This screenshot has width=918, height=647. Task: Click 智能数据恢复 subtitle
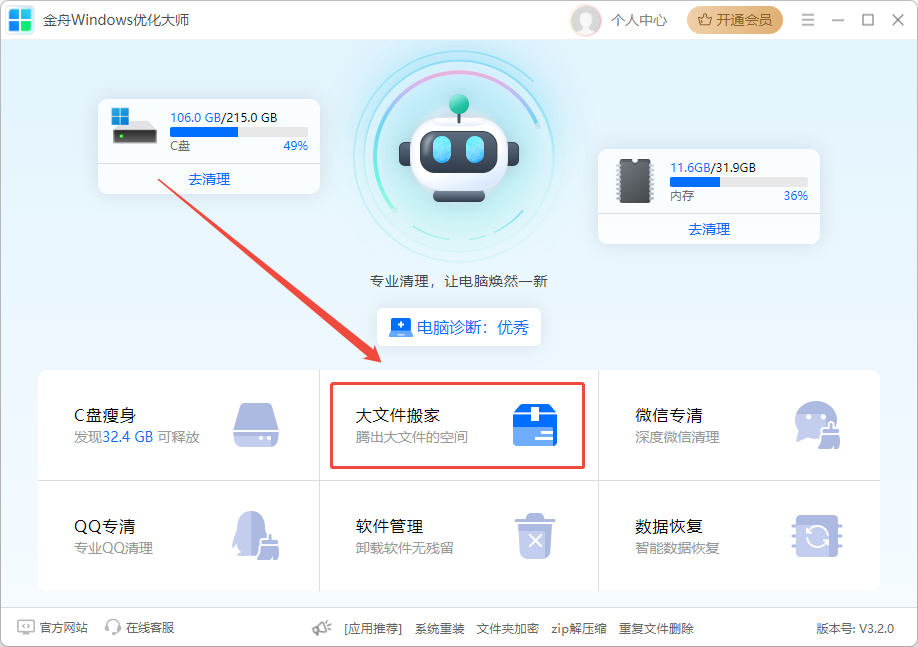point(677,549)
